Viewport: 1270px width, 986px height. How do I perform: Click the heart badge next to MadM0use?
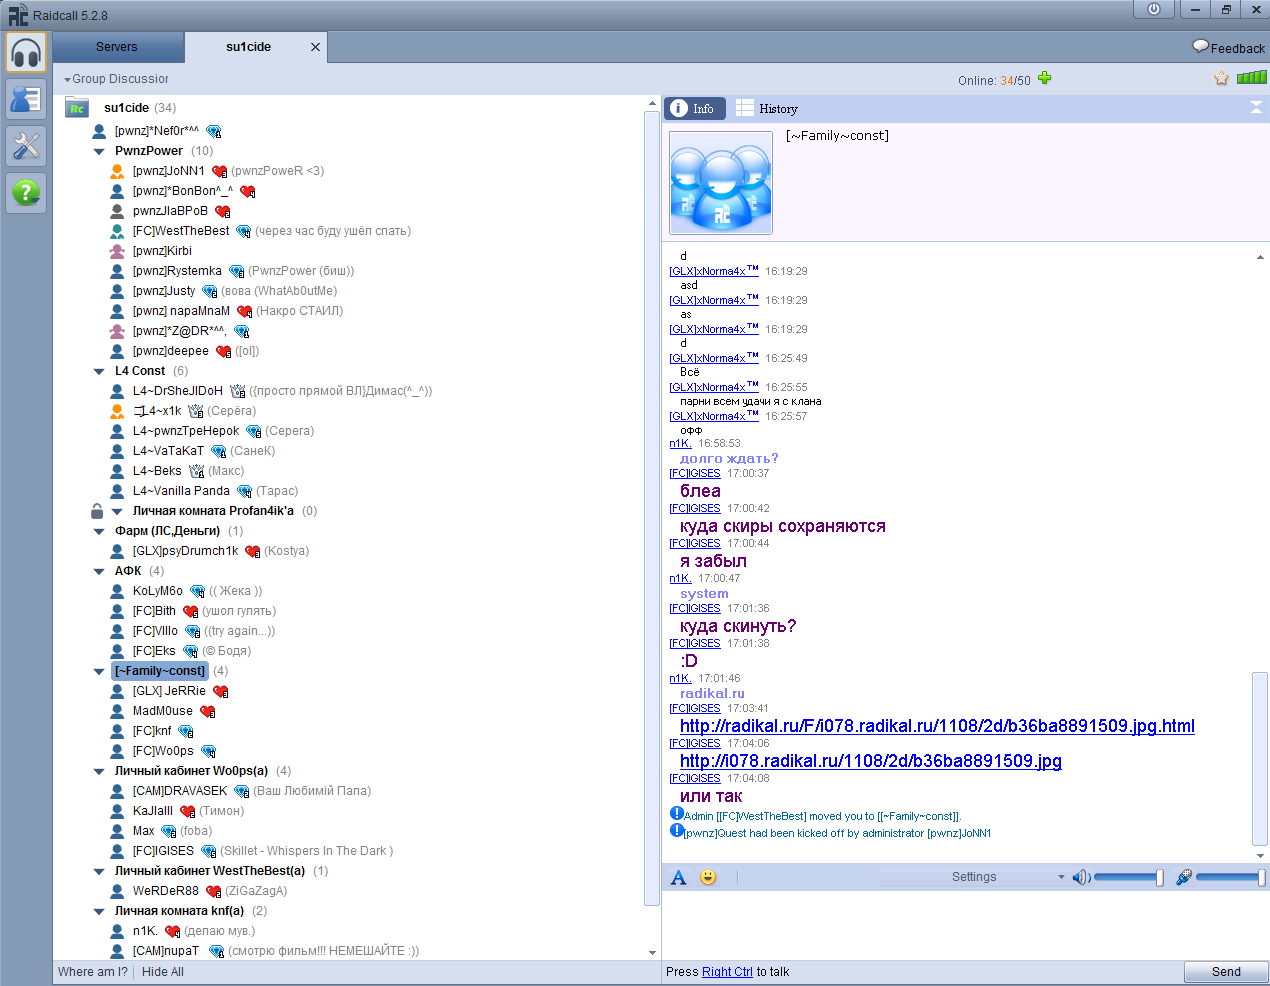click(x=208, y=711)
